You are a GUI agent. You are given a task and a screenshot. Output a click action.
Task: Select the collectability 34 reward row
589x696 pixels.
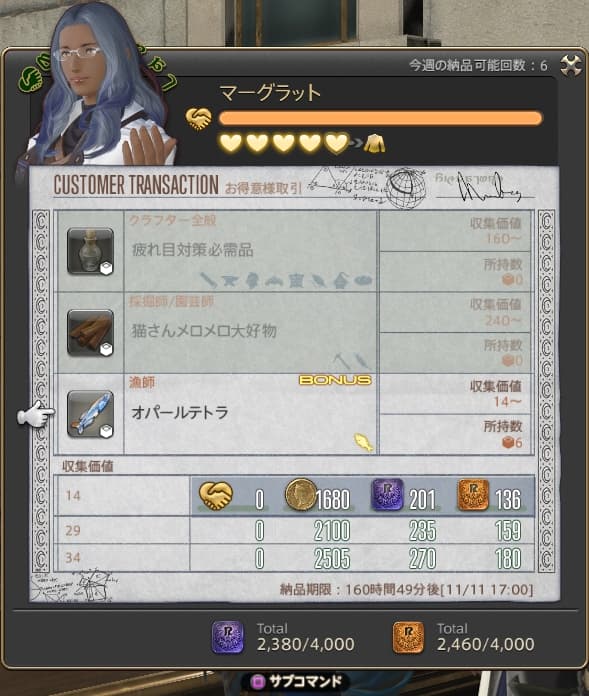point(294,558)
